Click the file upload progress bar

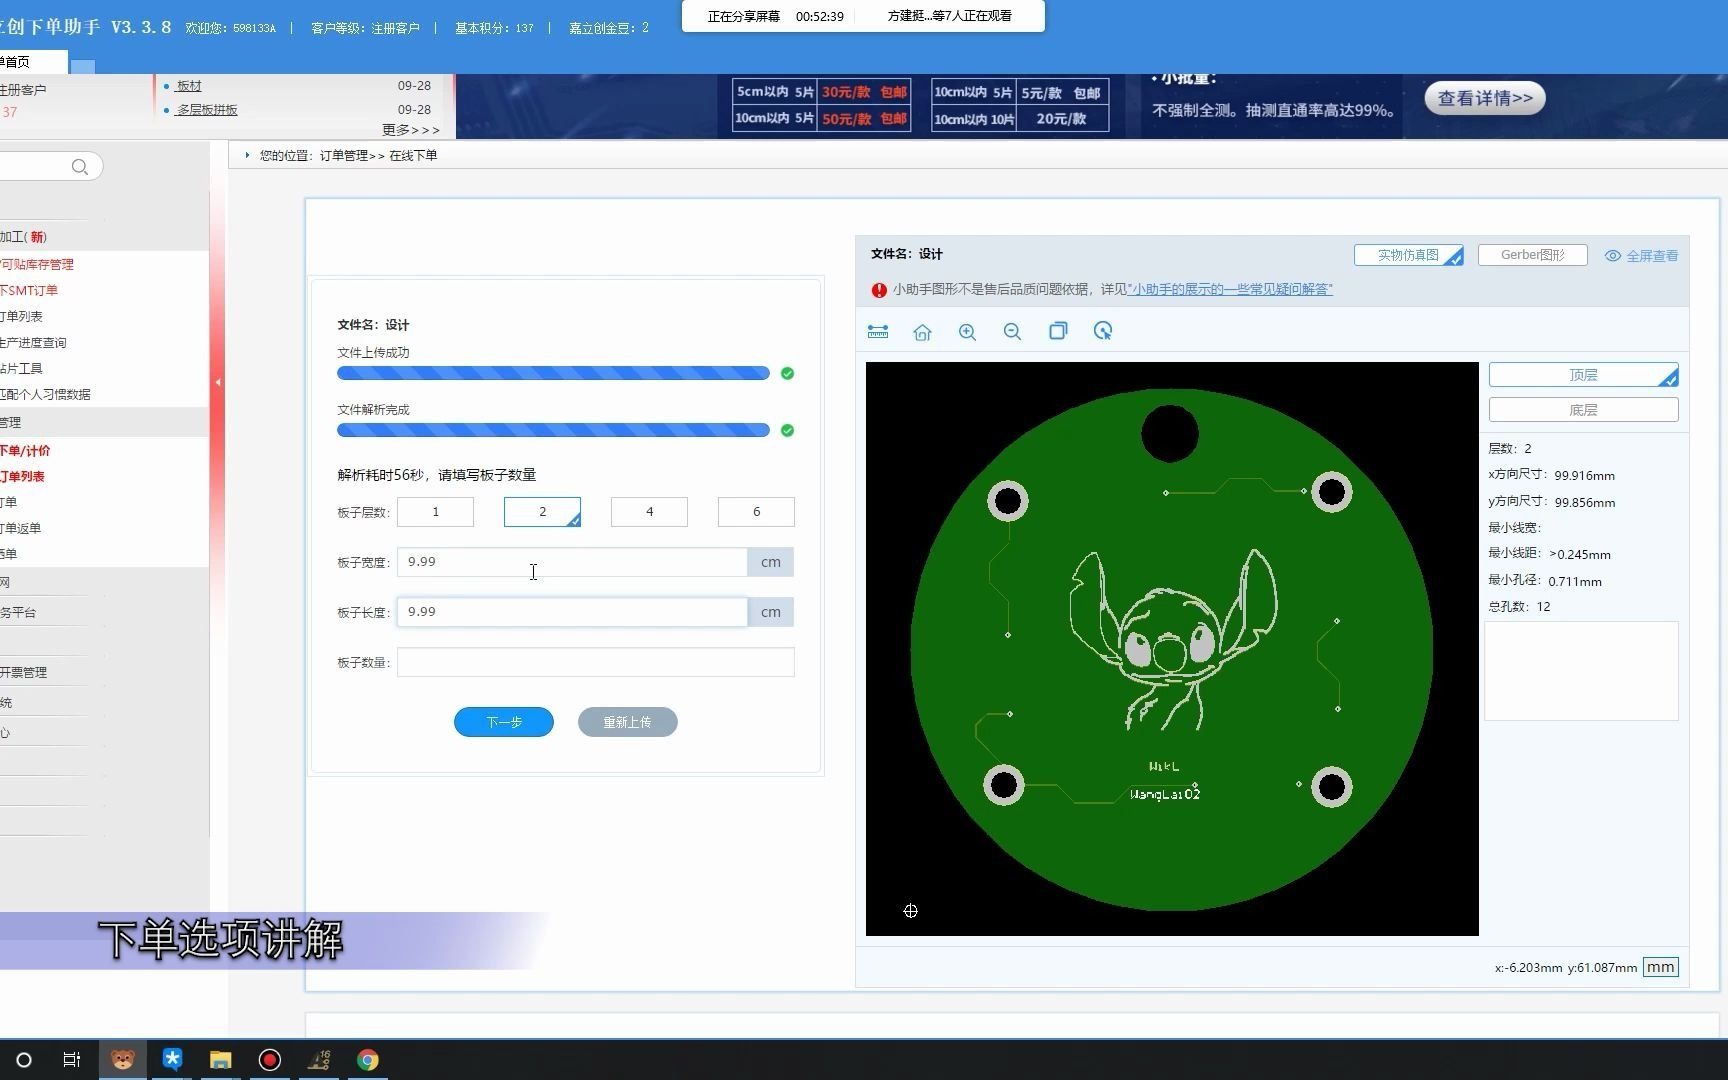pos(553,373)
